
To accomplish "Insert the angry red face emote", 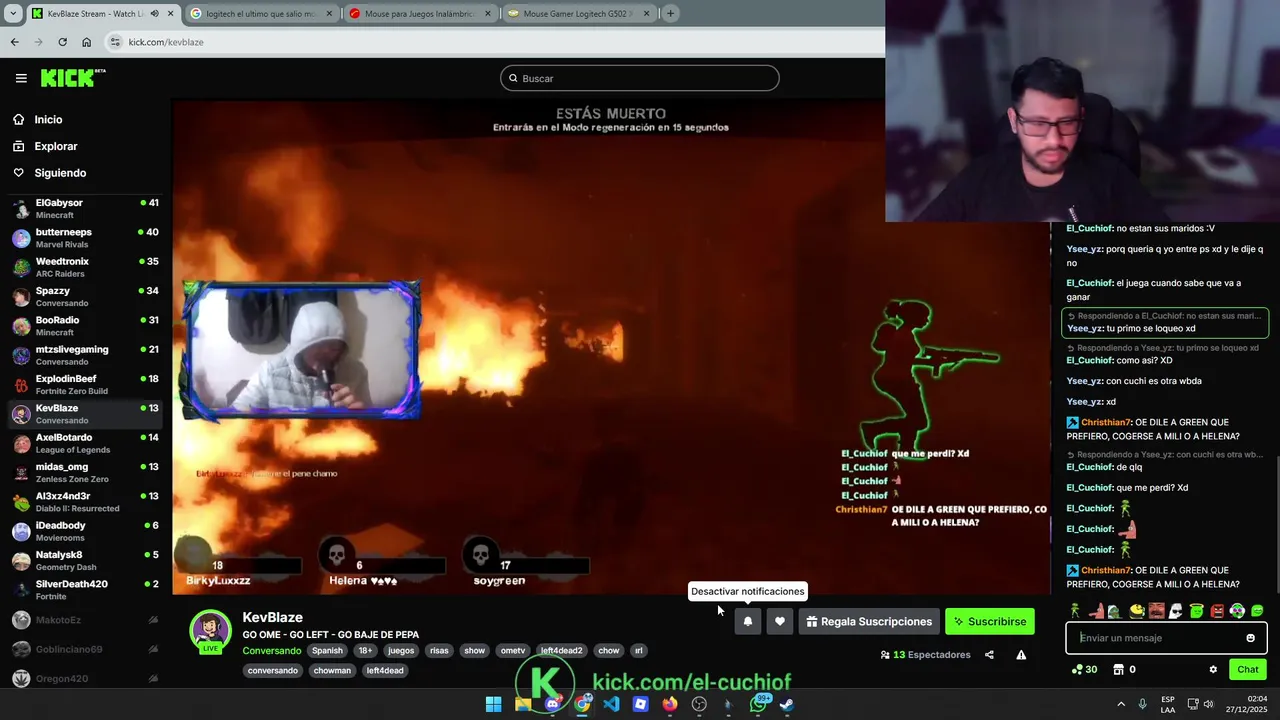I will click(x=1217, y=611).
